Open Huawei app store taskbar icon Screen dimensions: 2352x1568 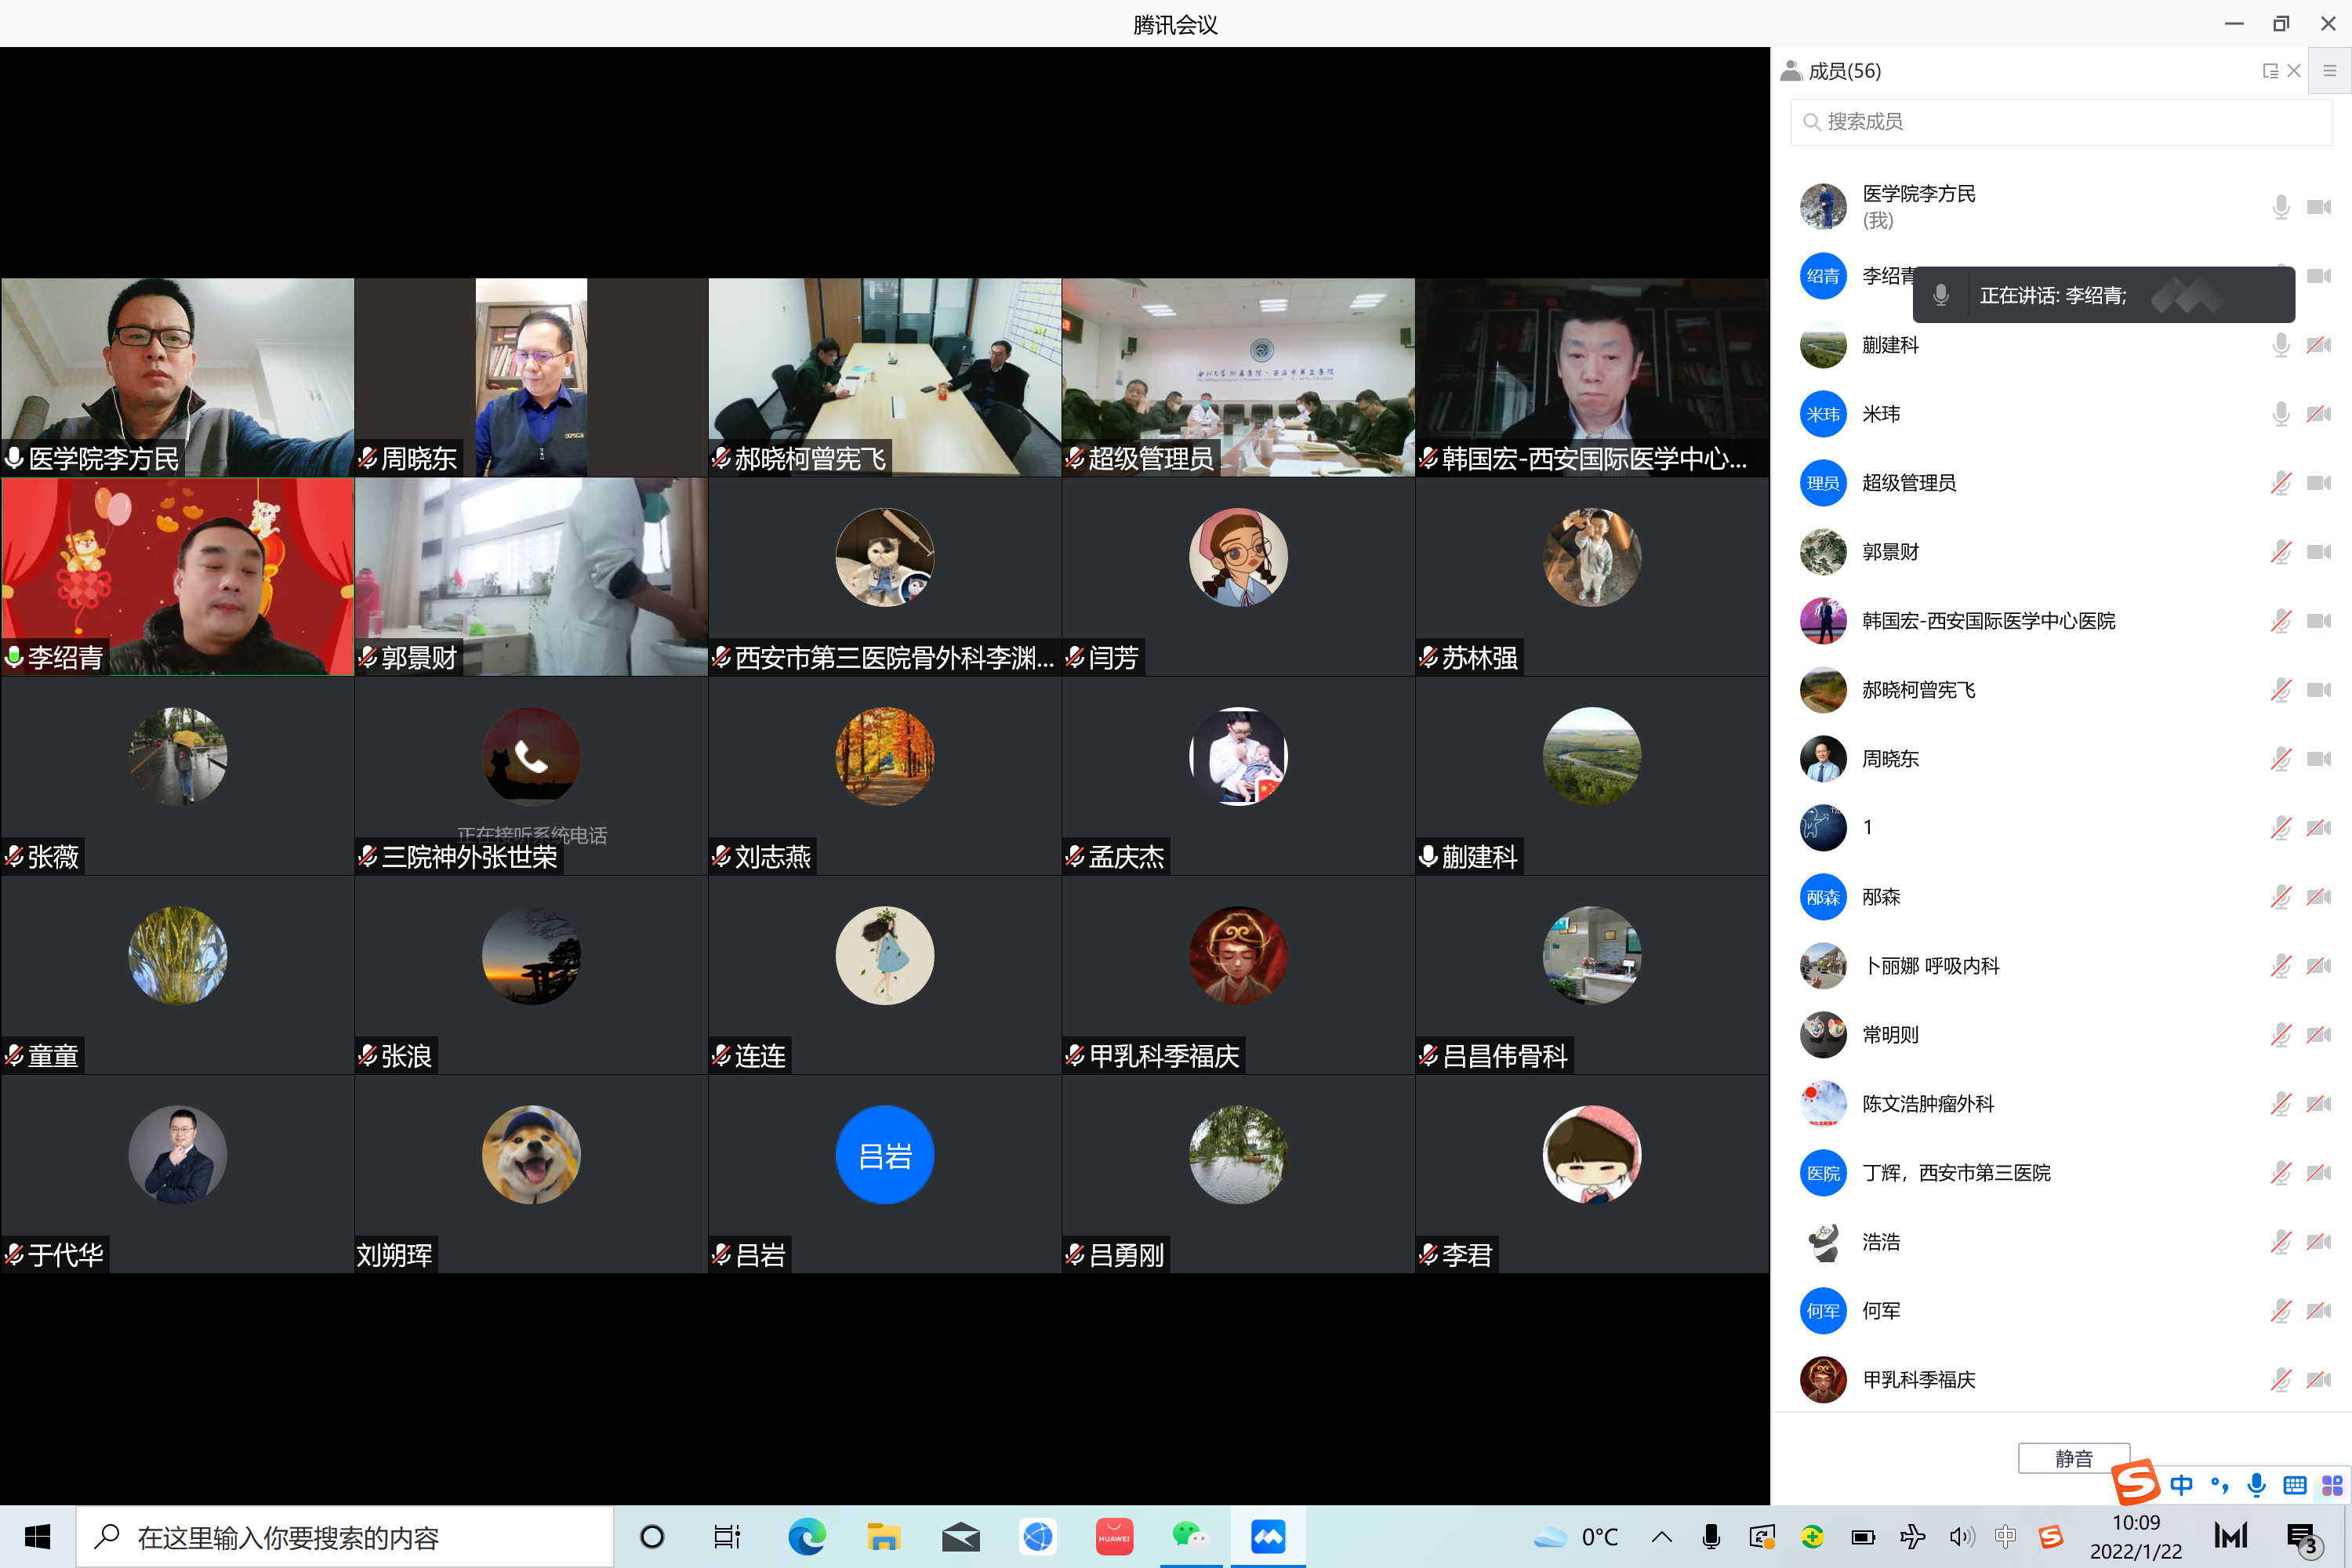coord(1113,1536)
